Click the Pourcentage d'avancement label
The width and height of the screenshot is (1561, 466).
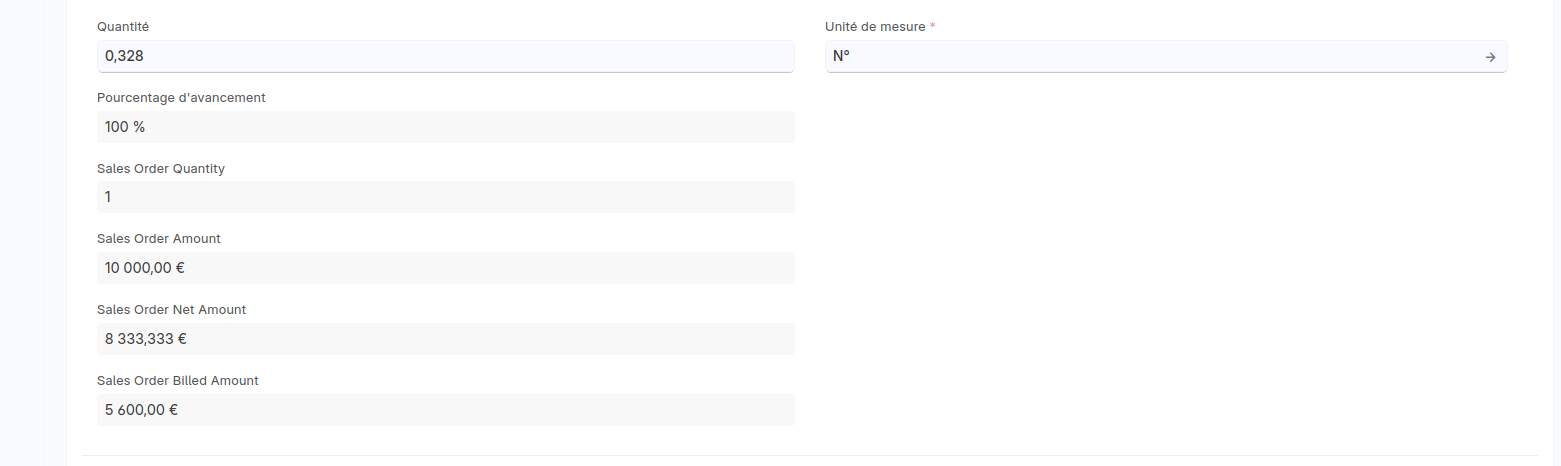pyautogui.click(x=181, y=98)
